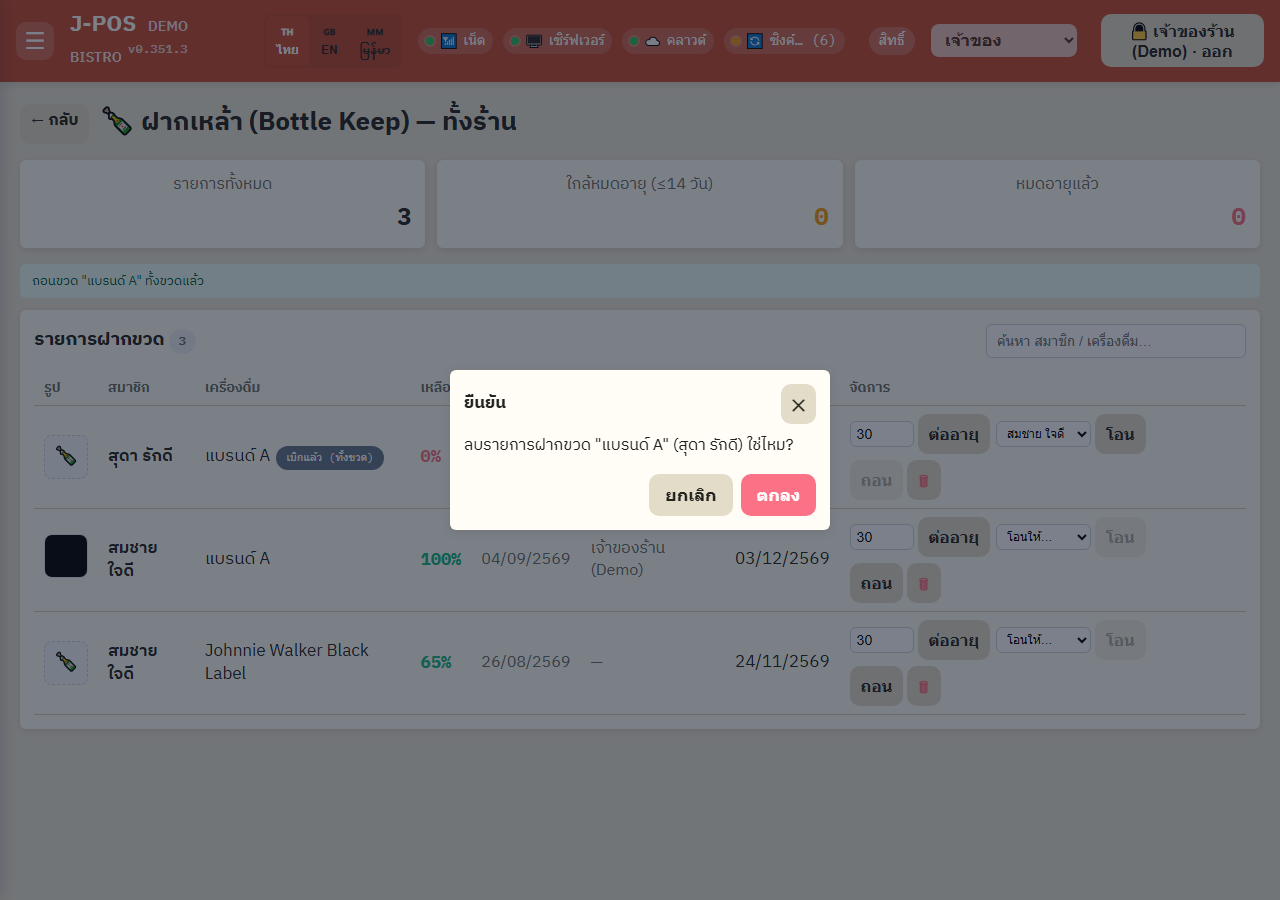Image resolution: width=1280 pixels, height=900 pixels.
Task: Extend expiry (ต่ออายุ) in the สุดา รักดี row
Action: (x=954, y=434)
